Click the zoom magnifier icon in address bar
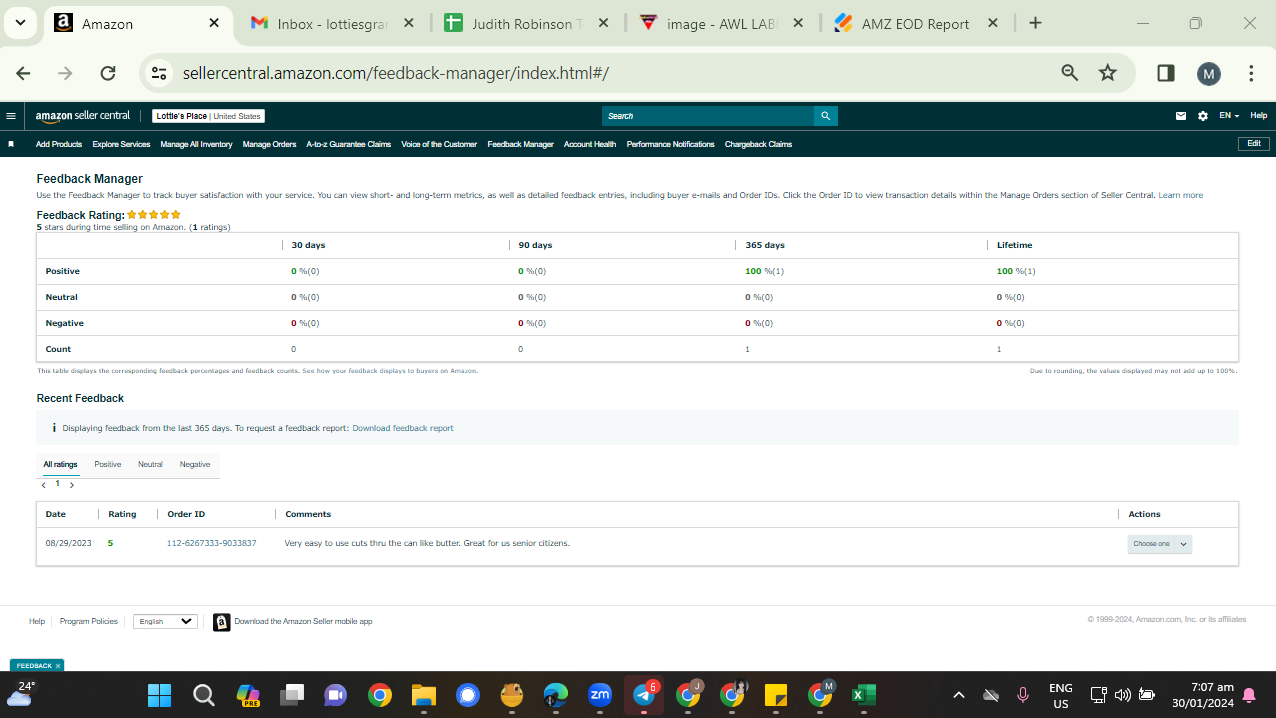1276x718 pixels. [1070, 73]
